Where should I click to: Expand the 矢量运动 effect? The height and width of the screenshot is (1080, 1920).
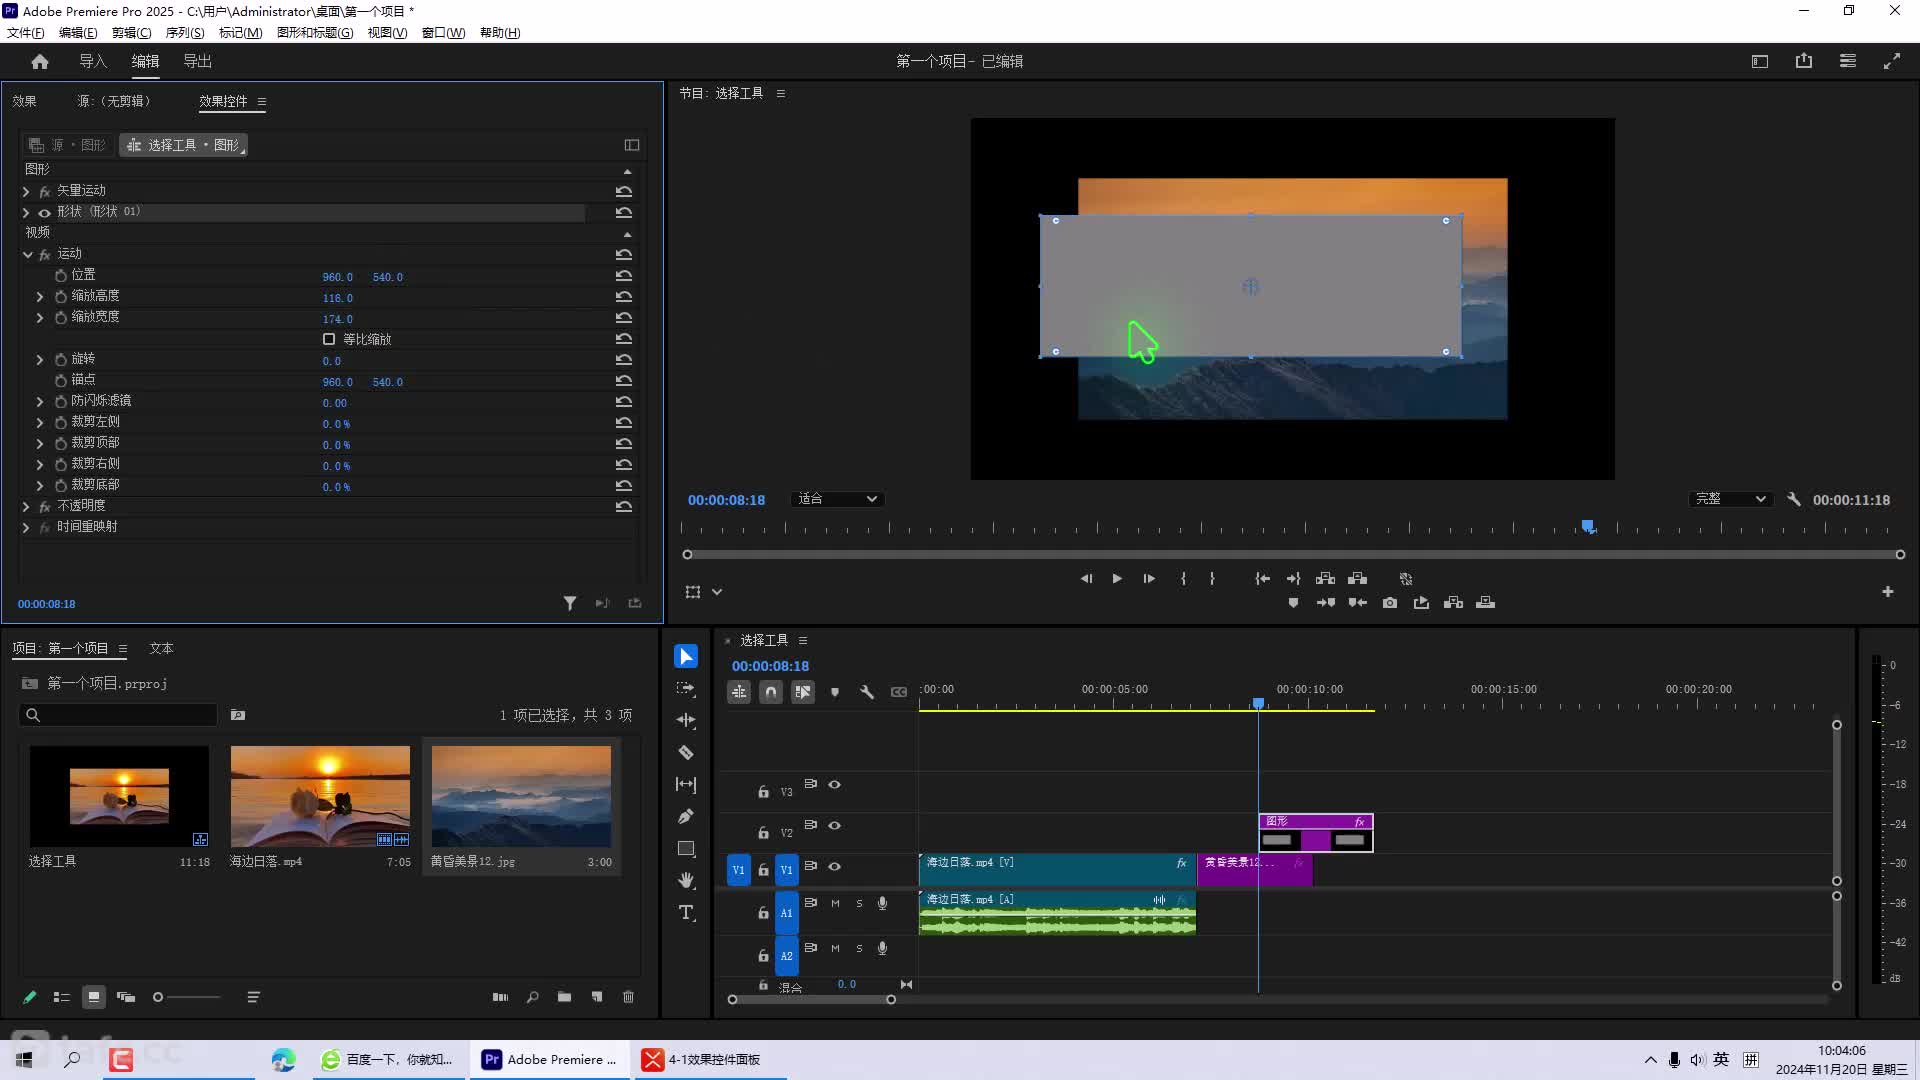pyautogui.click(x=26, y=191)
